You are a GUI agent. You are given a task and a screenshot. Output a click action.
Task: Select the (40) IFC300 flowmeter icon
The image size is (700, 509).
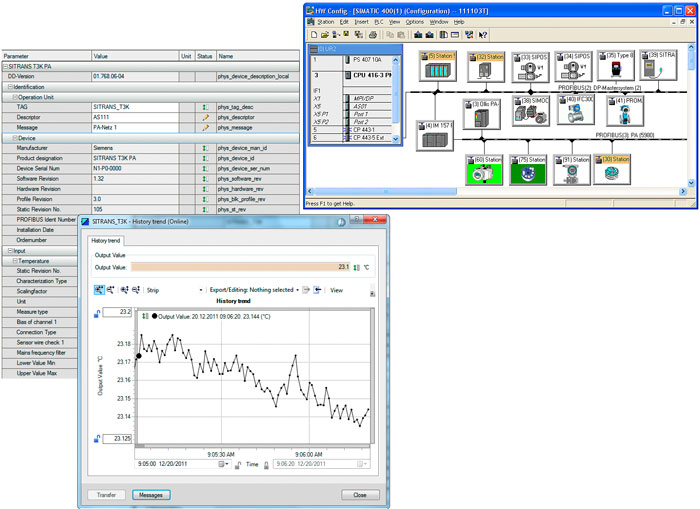point(575,109)
